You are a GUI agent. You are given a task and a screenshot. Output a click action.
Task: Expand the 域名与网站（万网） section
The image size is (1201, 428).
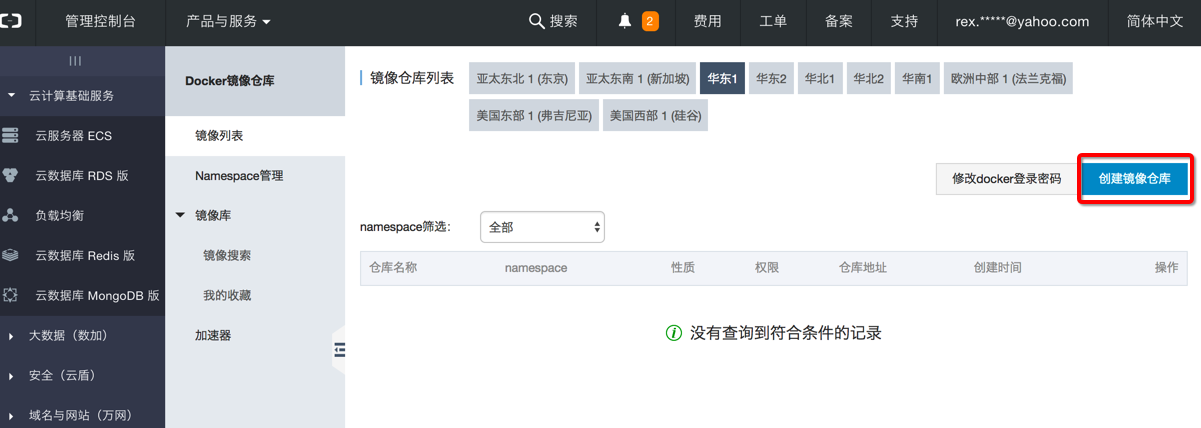click(x=11, y=416)
